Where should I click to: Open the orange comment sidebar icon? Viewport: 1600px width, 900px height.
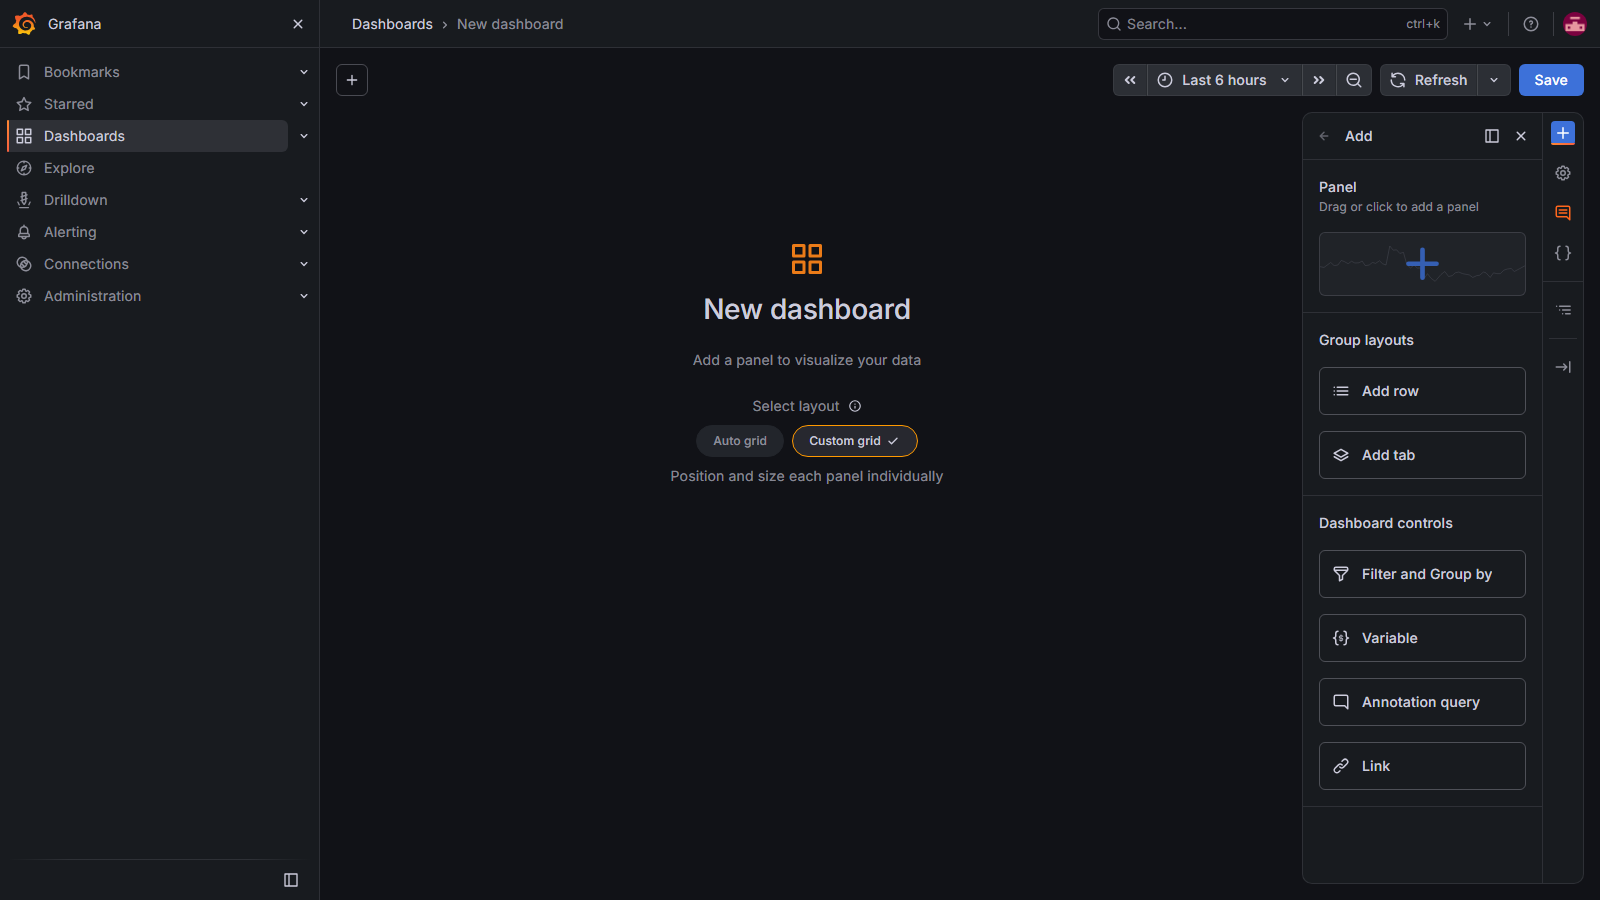(1563, 213)
